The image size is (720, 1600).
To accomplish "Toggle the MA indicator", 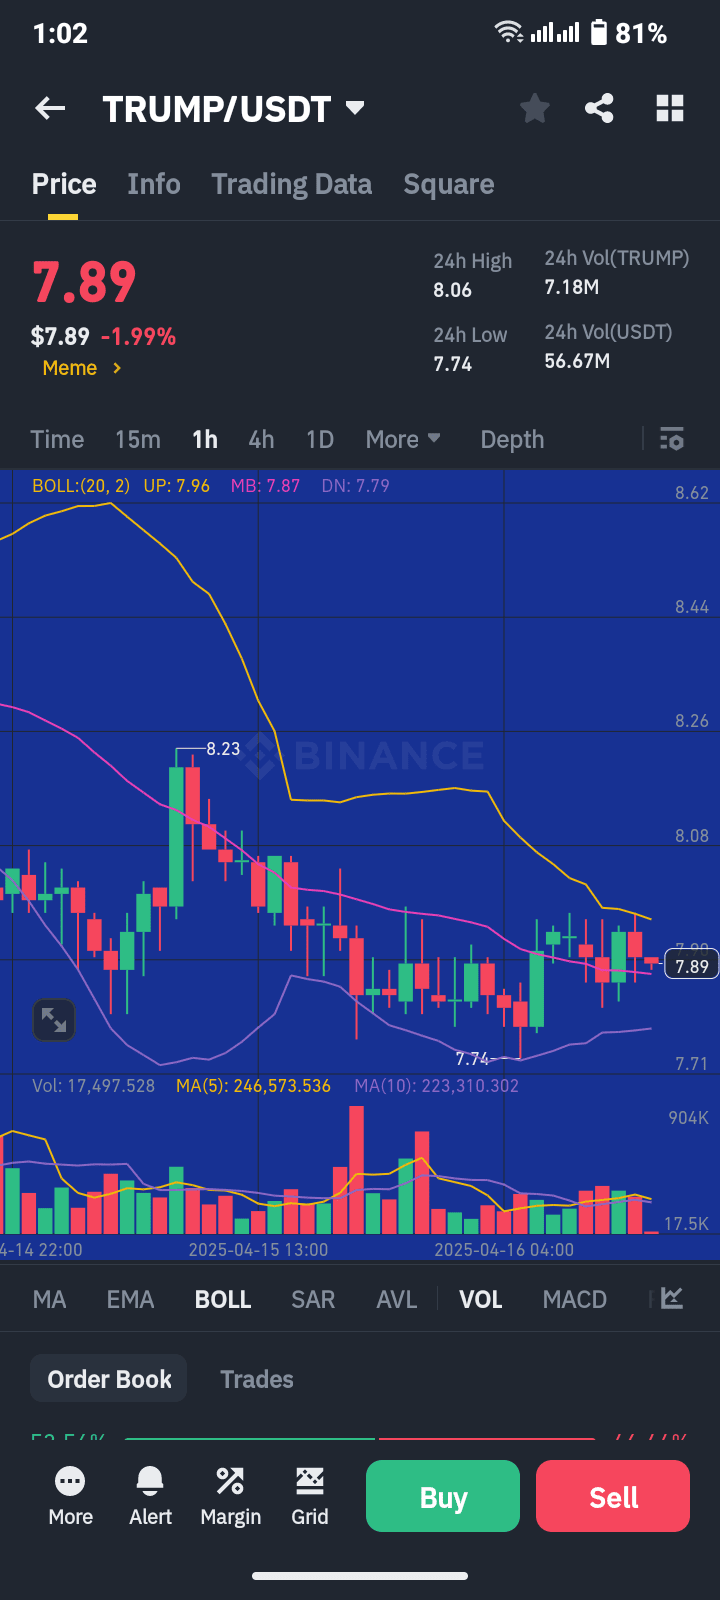I will pos(49,1299).
